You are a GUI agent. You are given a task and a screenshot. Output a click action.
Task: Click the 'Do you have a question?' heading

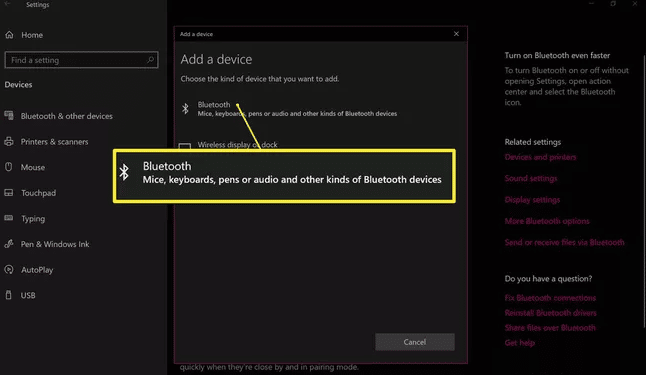pyautogui.click(x=548, y=279)
